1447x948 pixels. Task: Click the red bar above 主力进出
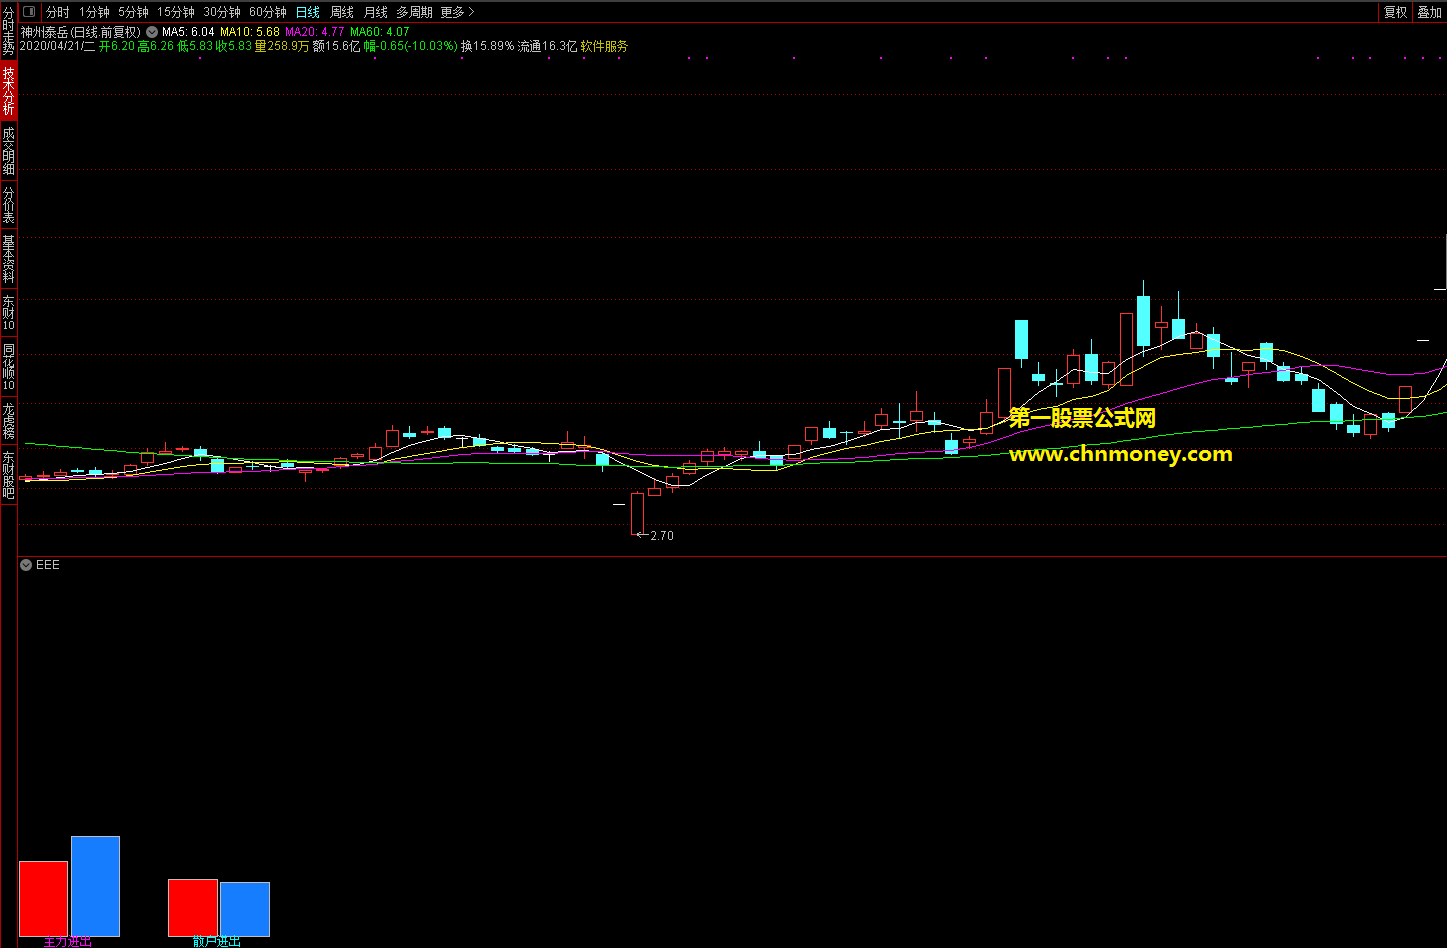click(43, 899)
